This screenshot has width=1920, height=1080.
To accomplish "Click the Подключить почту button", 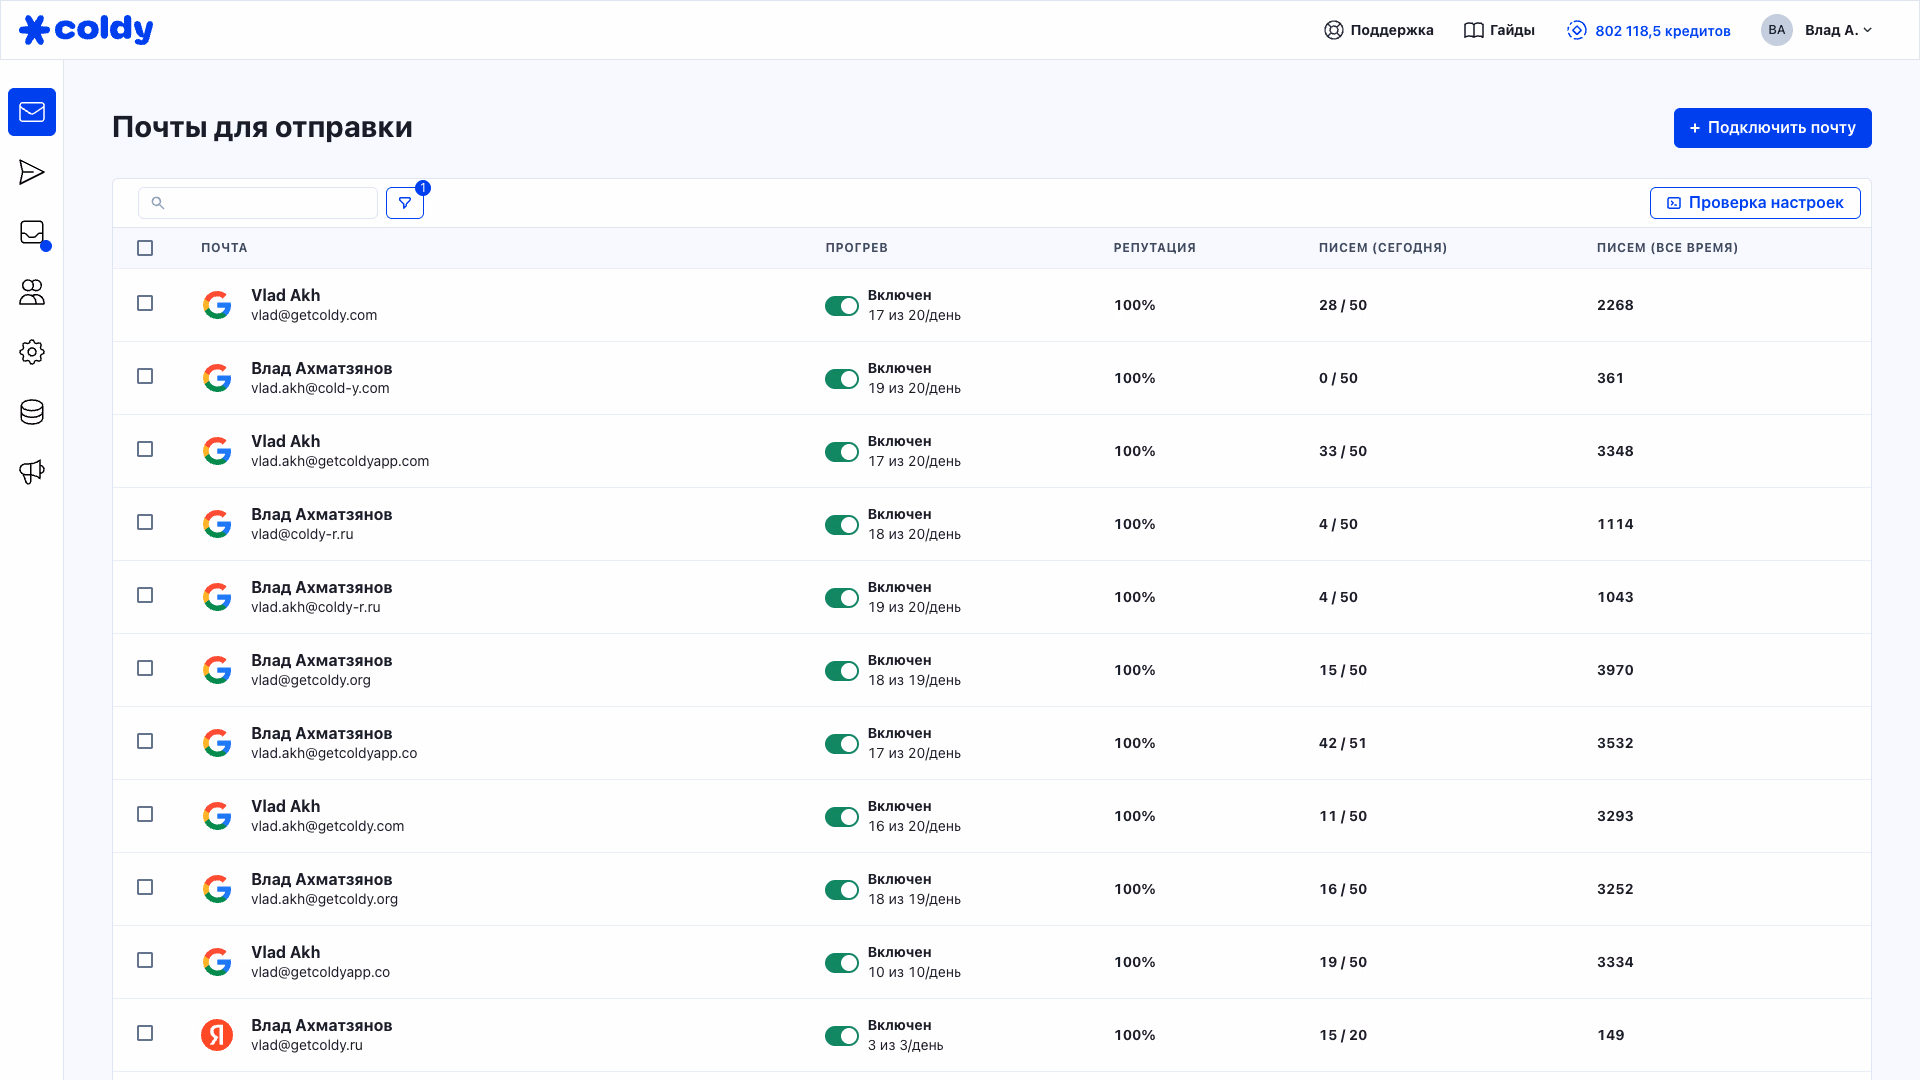I will click(x=1772, y=128).
